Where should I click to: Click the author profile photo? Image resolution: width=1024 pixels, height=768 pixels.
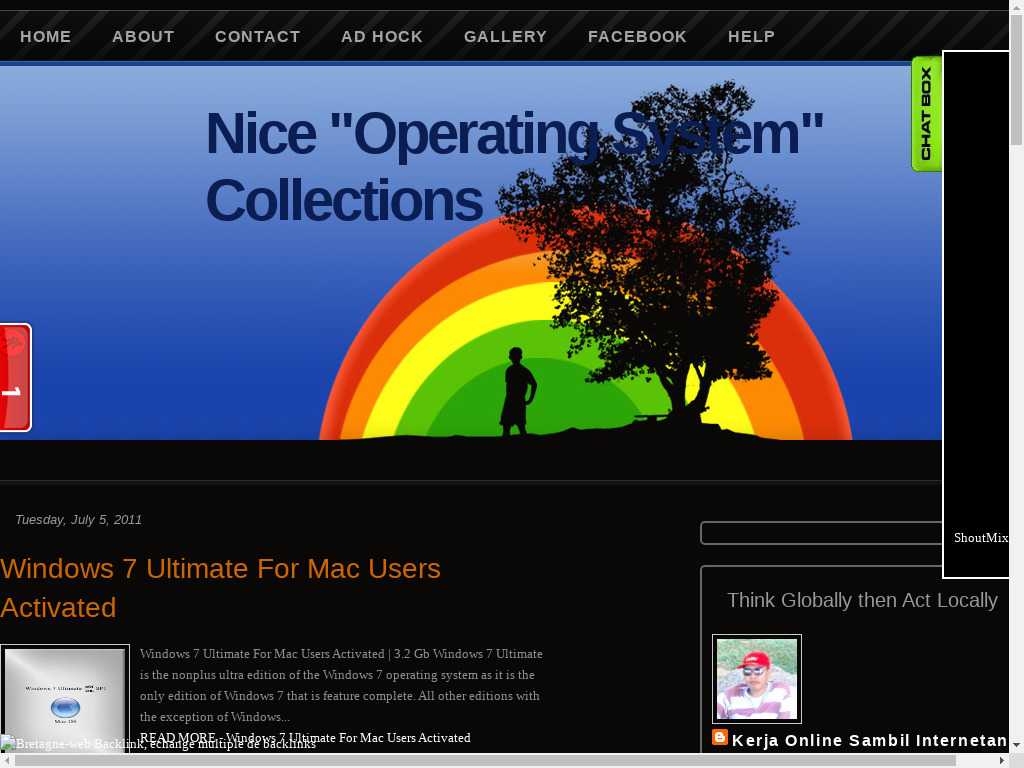pyautogui.click(x=756, y=679)
